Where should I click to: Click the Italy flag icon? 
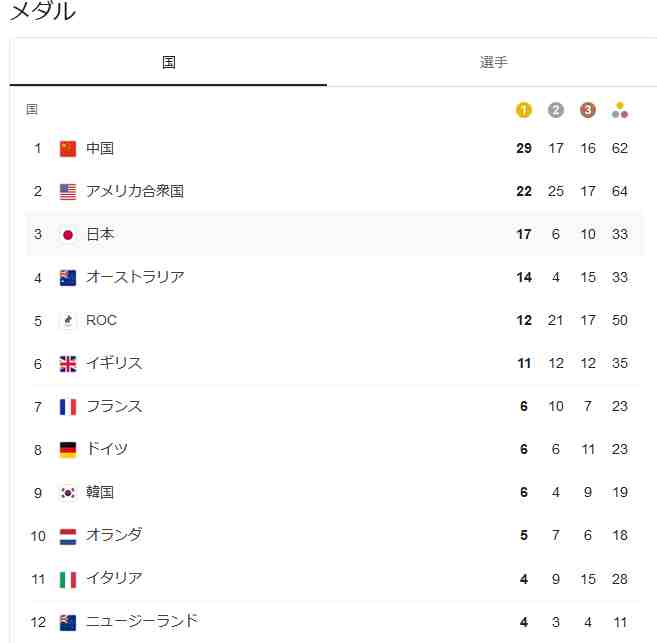(x=68, y=579)
